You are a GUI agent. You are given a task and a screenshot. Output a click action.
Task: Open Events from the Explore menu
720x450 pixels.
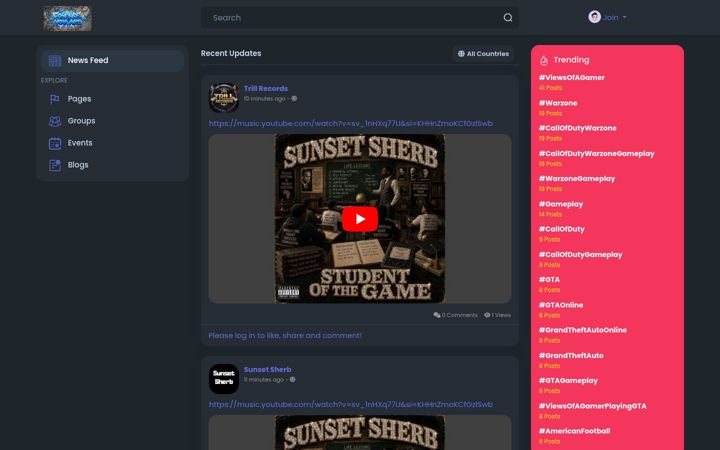(x=112, y=143)
